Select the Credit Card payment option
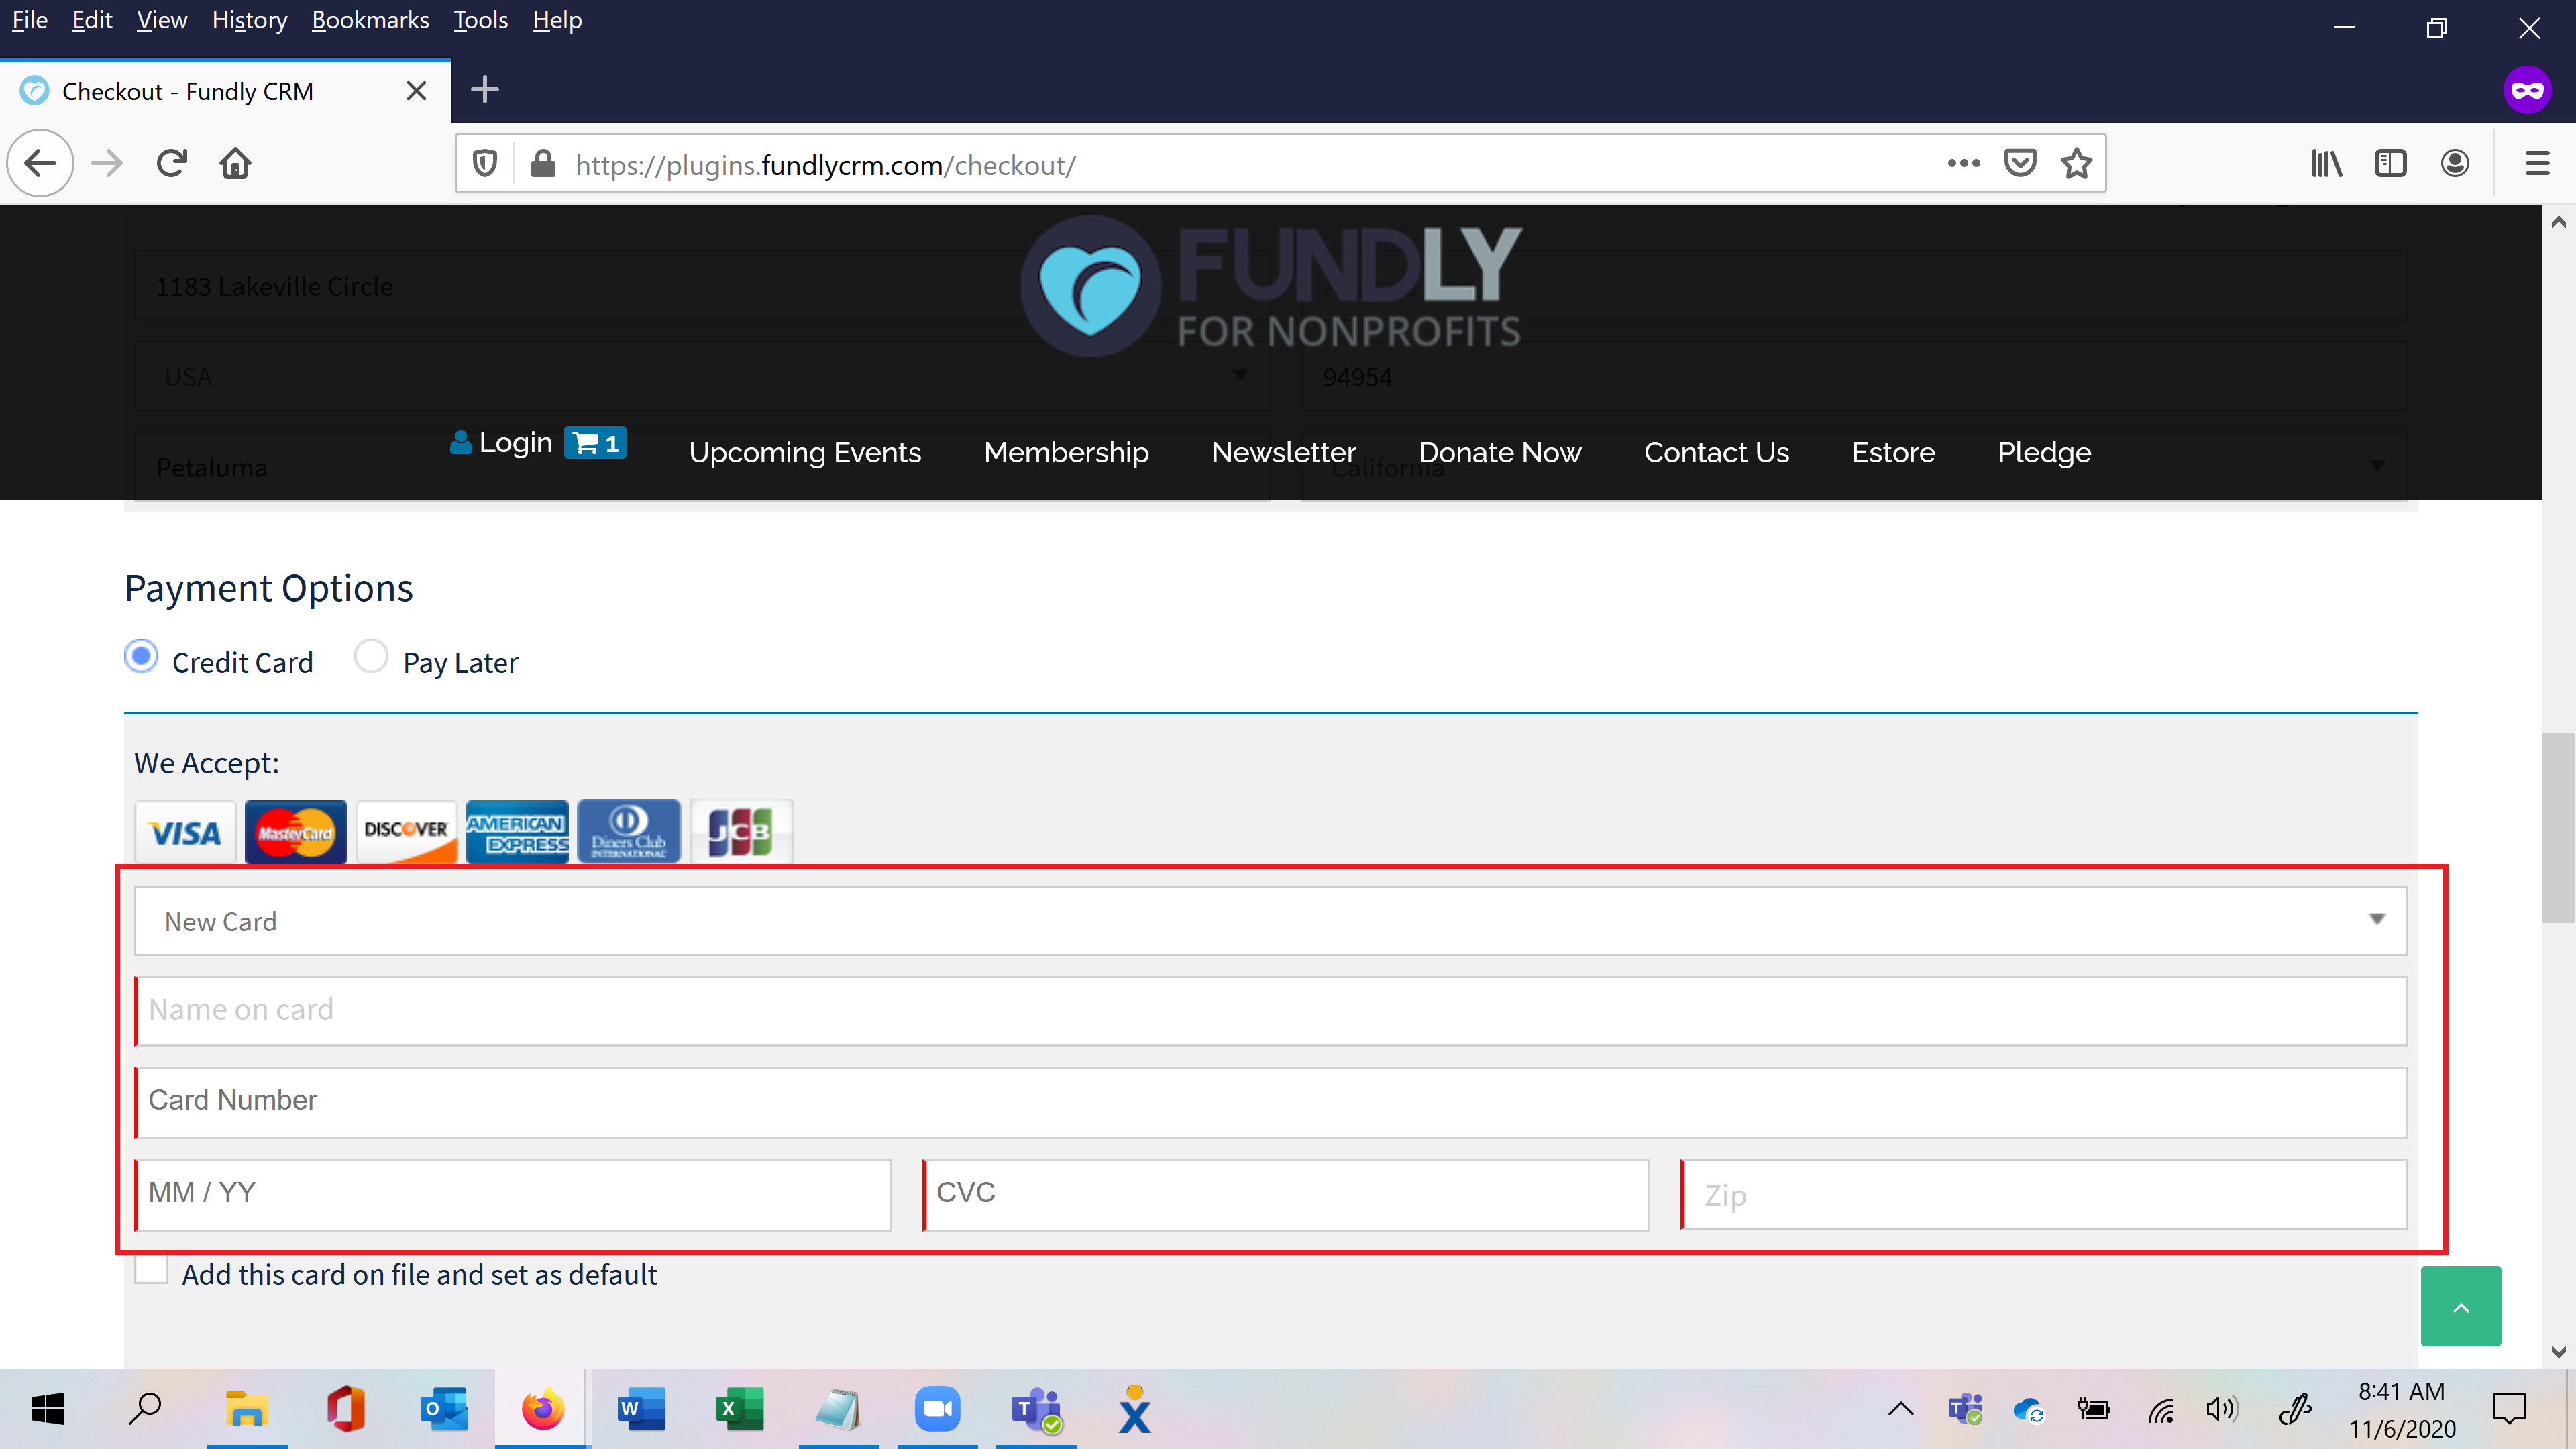 coord(141,657)
